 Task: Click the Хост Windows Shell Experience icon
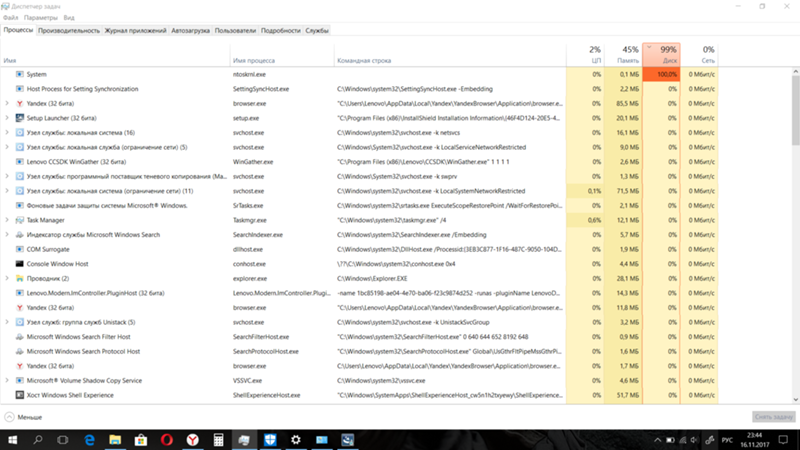(19, 395)
